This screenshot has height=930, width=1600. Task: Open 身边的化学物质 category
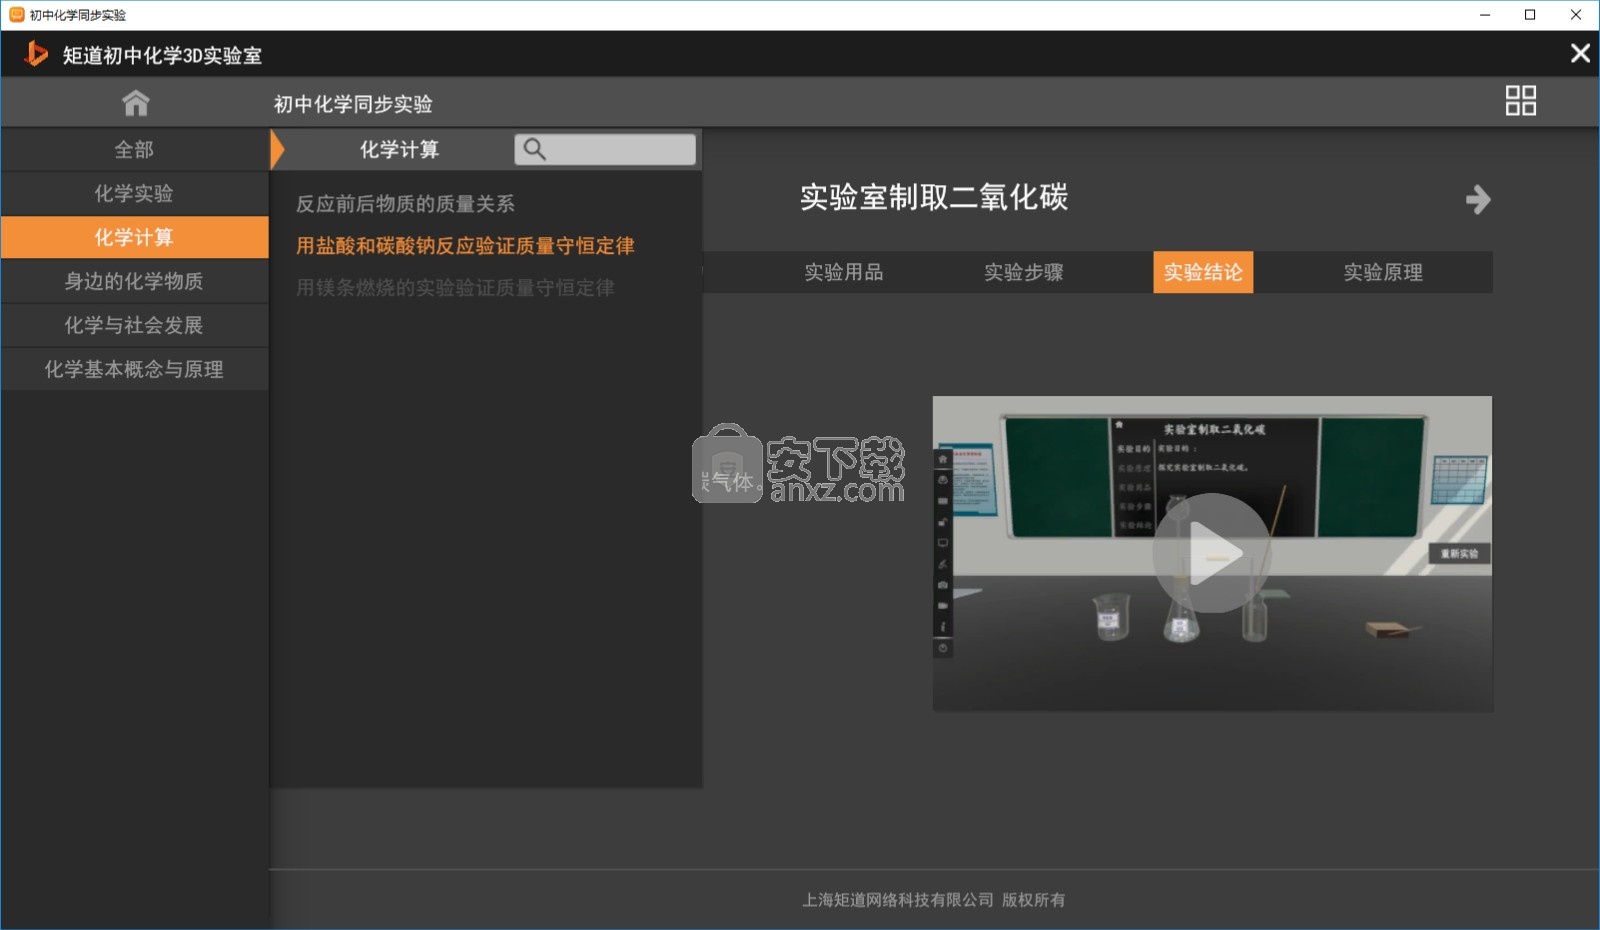(135, 282)
